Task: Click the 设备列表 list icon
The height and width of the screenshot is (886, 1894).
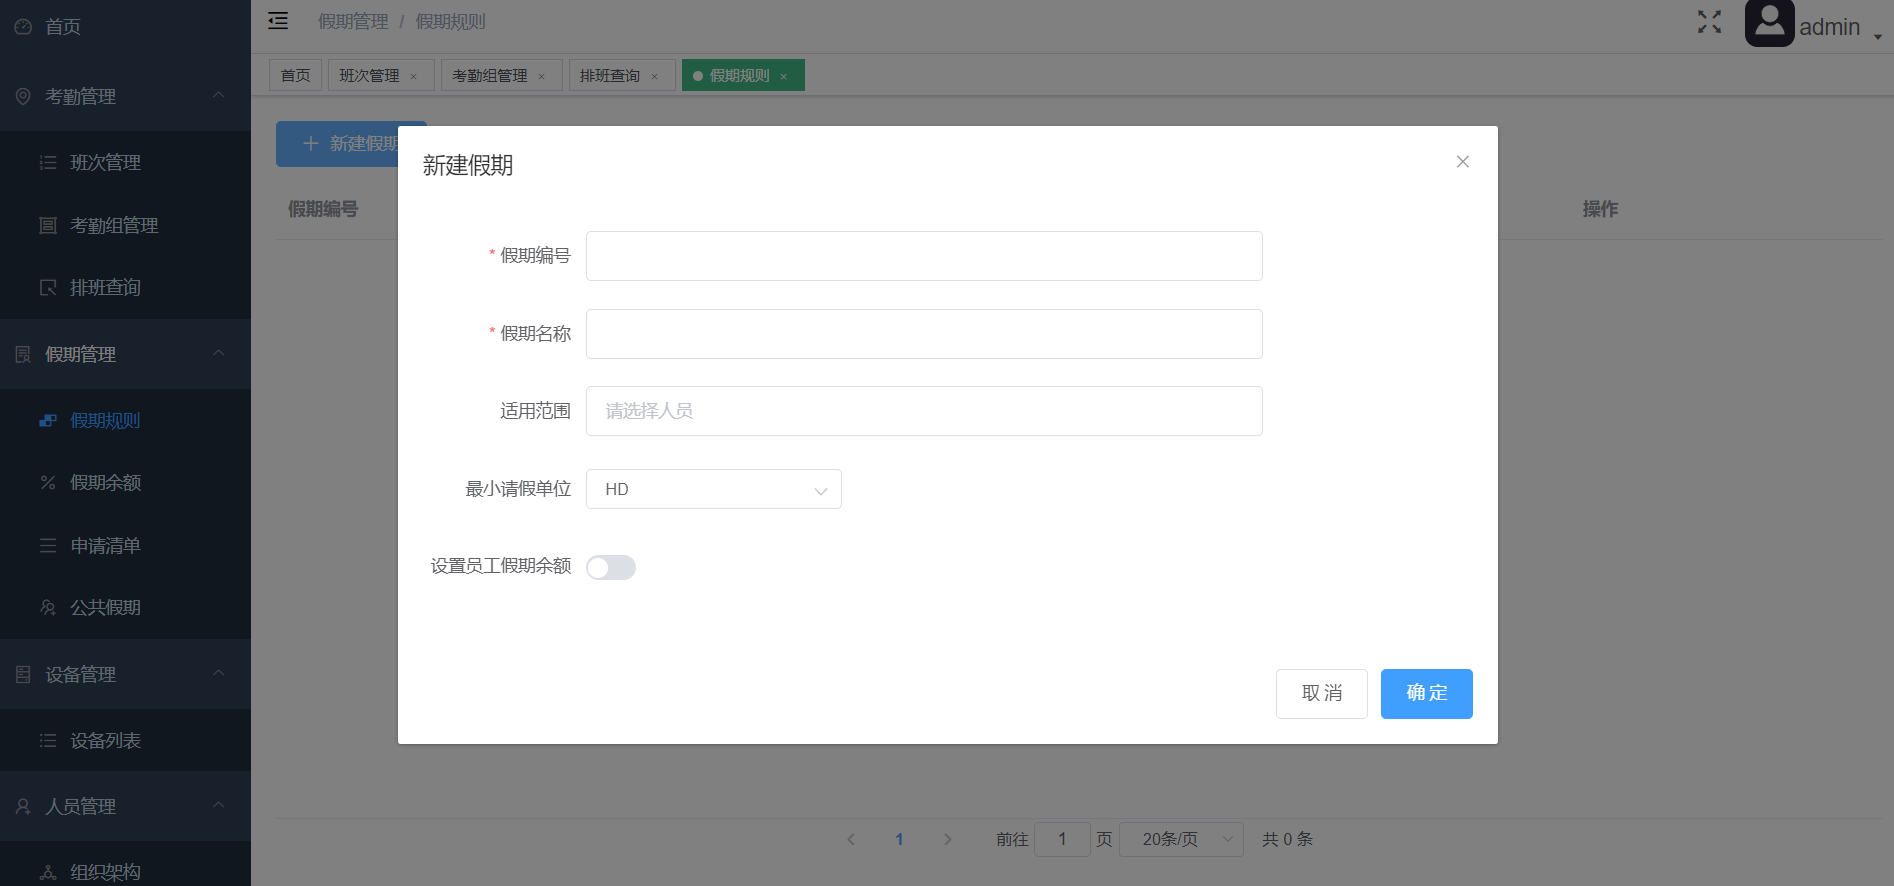Action: 48,741
